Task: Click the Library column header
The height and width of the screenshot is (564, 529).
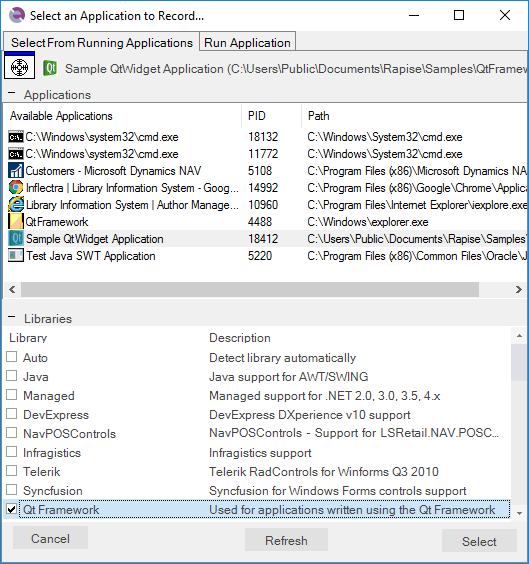Action: pos(28,338)
